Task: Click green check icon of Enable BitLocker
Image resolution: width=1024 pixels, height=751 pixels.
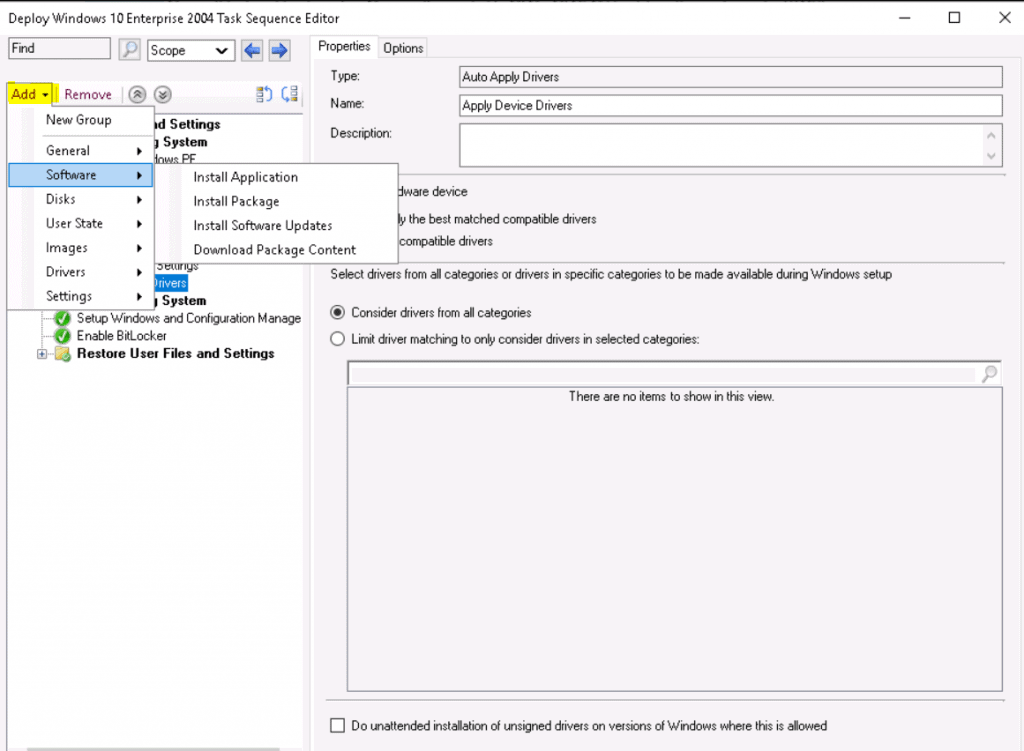Action: pyautogui.click(x=63, y=336)
